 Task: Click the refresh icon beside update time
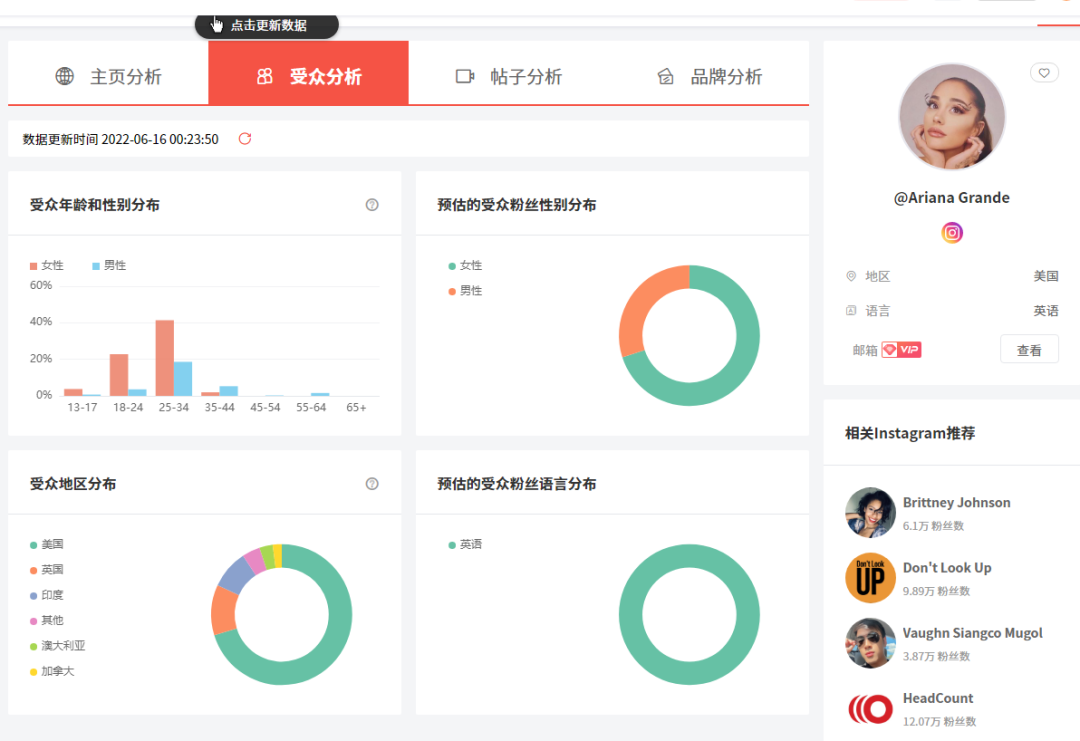pyautogui.click(x=245, y=138)
